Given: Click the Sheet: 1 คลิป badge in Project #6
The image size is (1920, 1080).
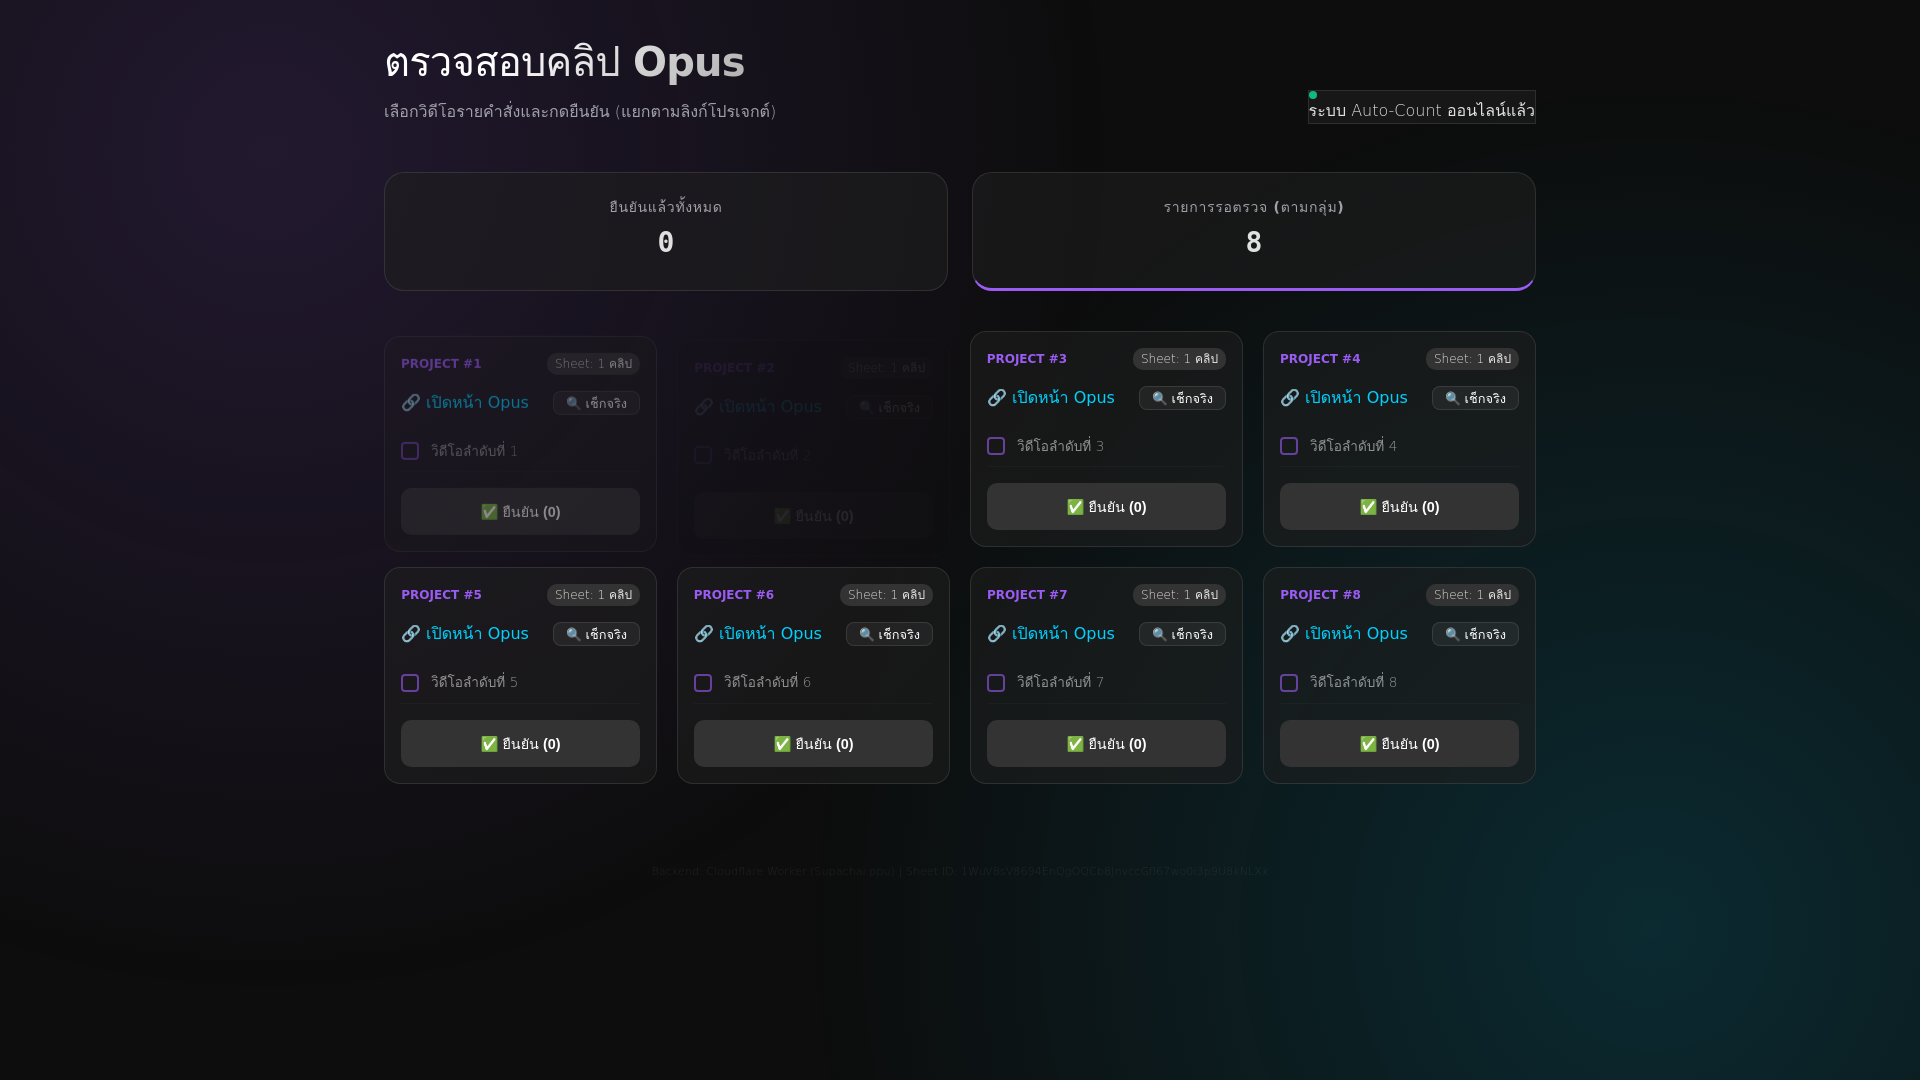Looking at the screenshot, I should (886, 595).
